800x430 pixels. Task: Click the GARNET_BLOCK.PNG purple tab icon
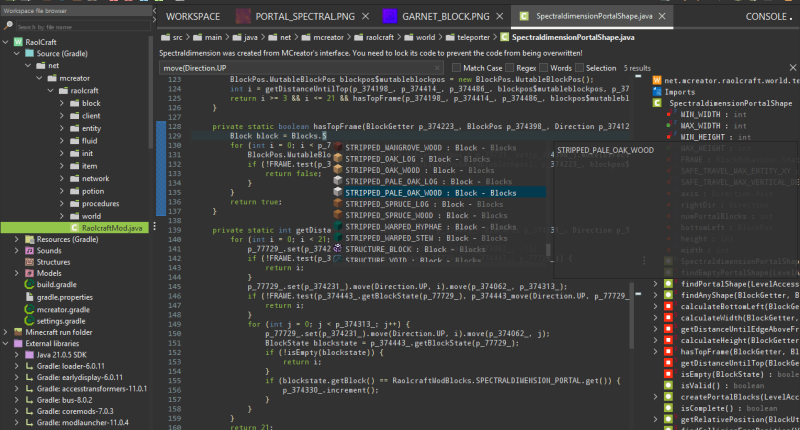click(390, 16)
